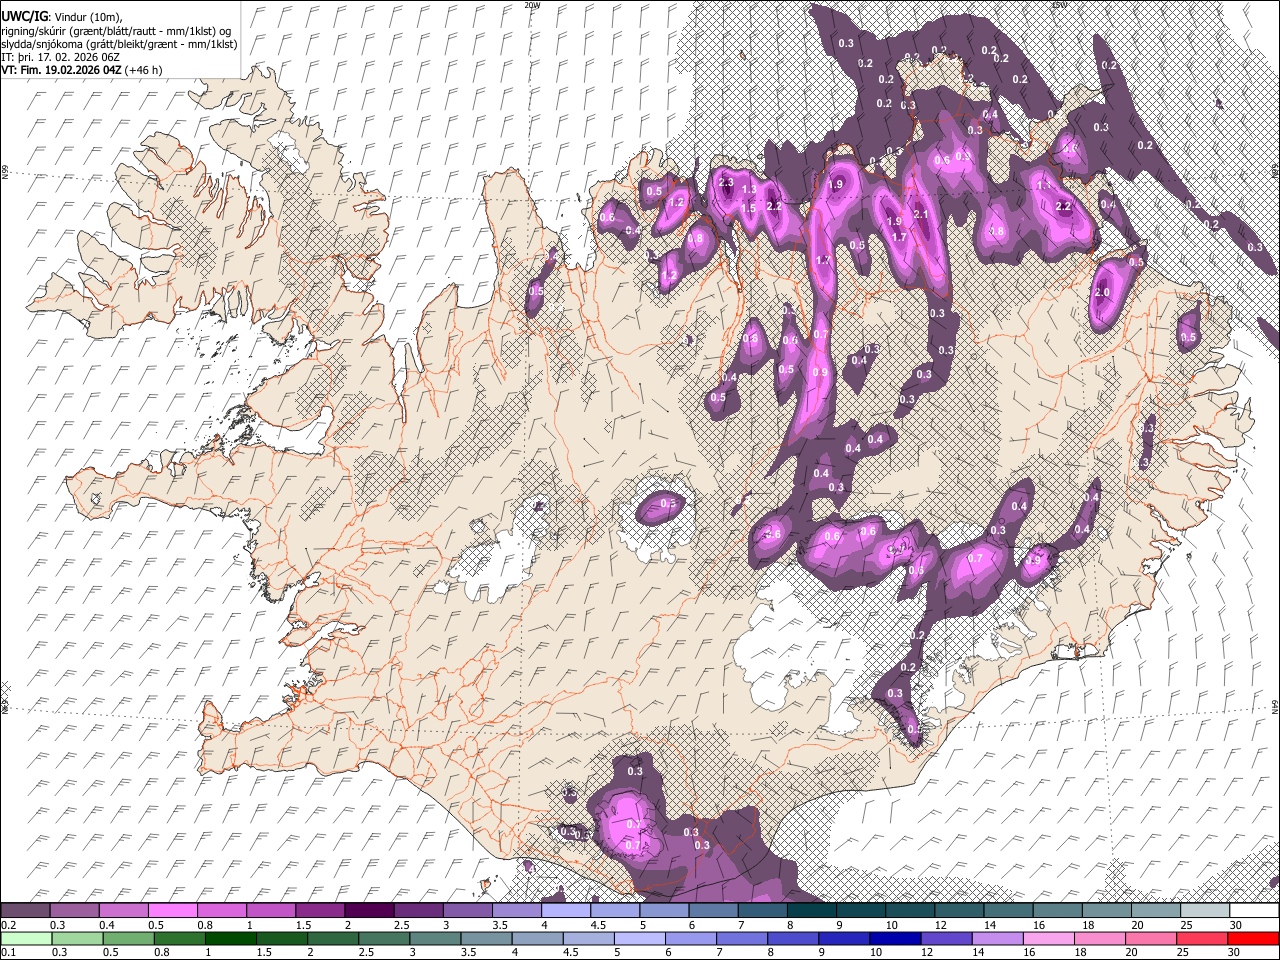Select the bright pink 0.5 snow-scale swatch
This screenshot has height=960, width=1280.
click(x=172, y=911)
